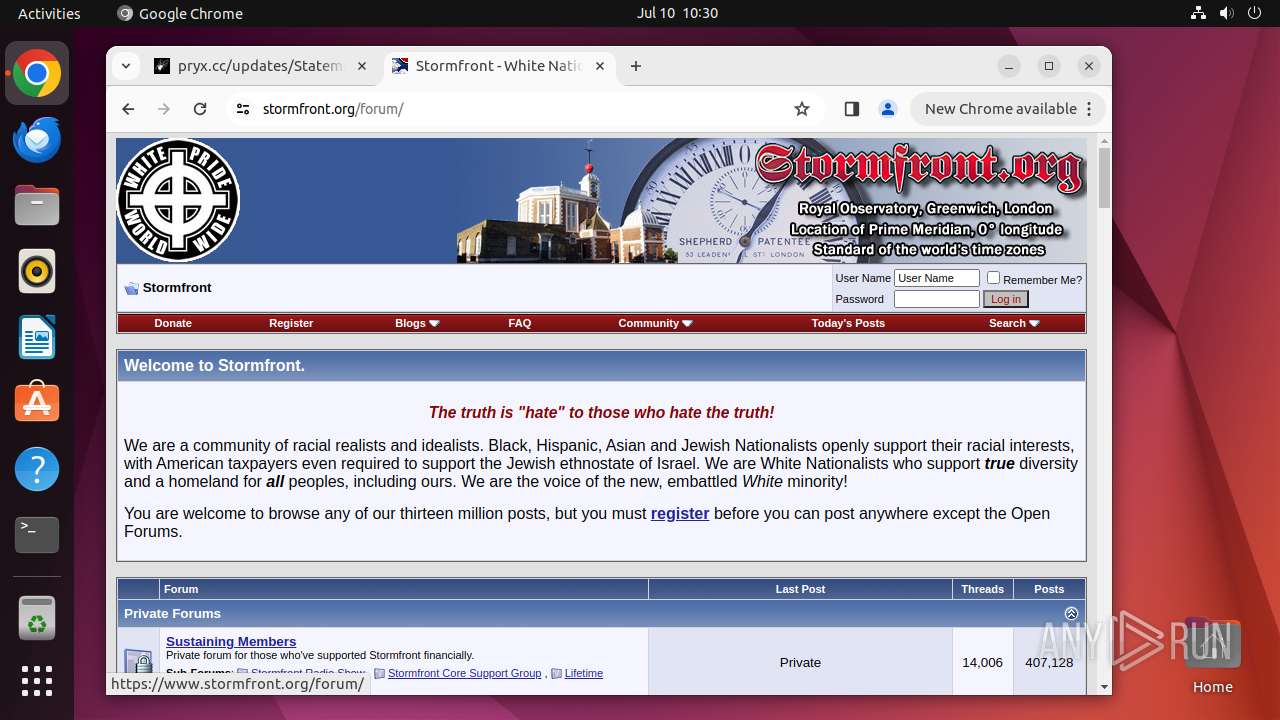Image resolution: width=1280 pixels, height=720 pixels.
Task: Open the Chrome tab search dropdown
Action: tap(125, 66)
